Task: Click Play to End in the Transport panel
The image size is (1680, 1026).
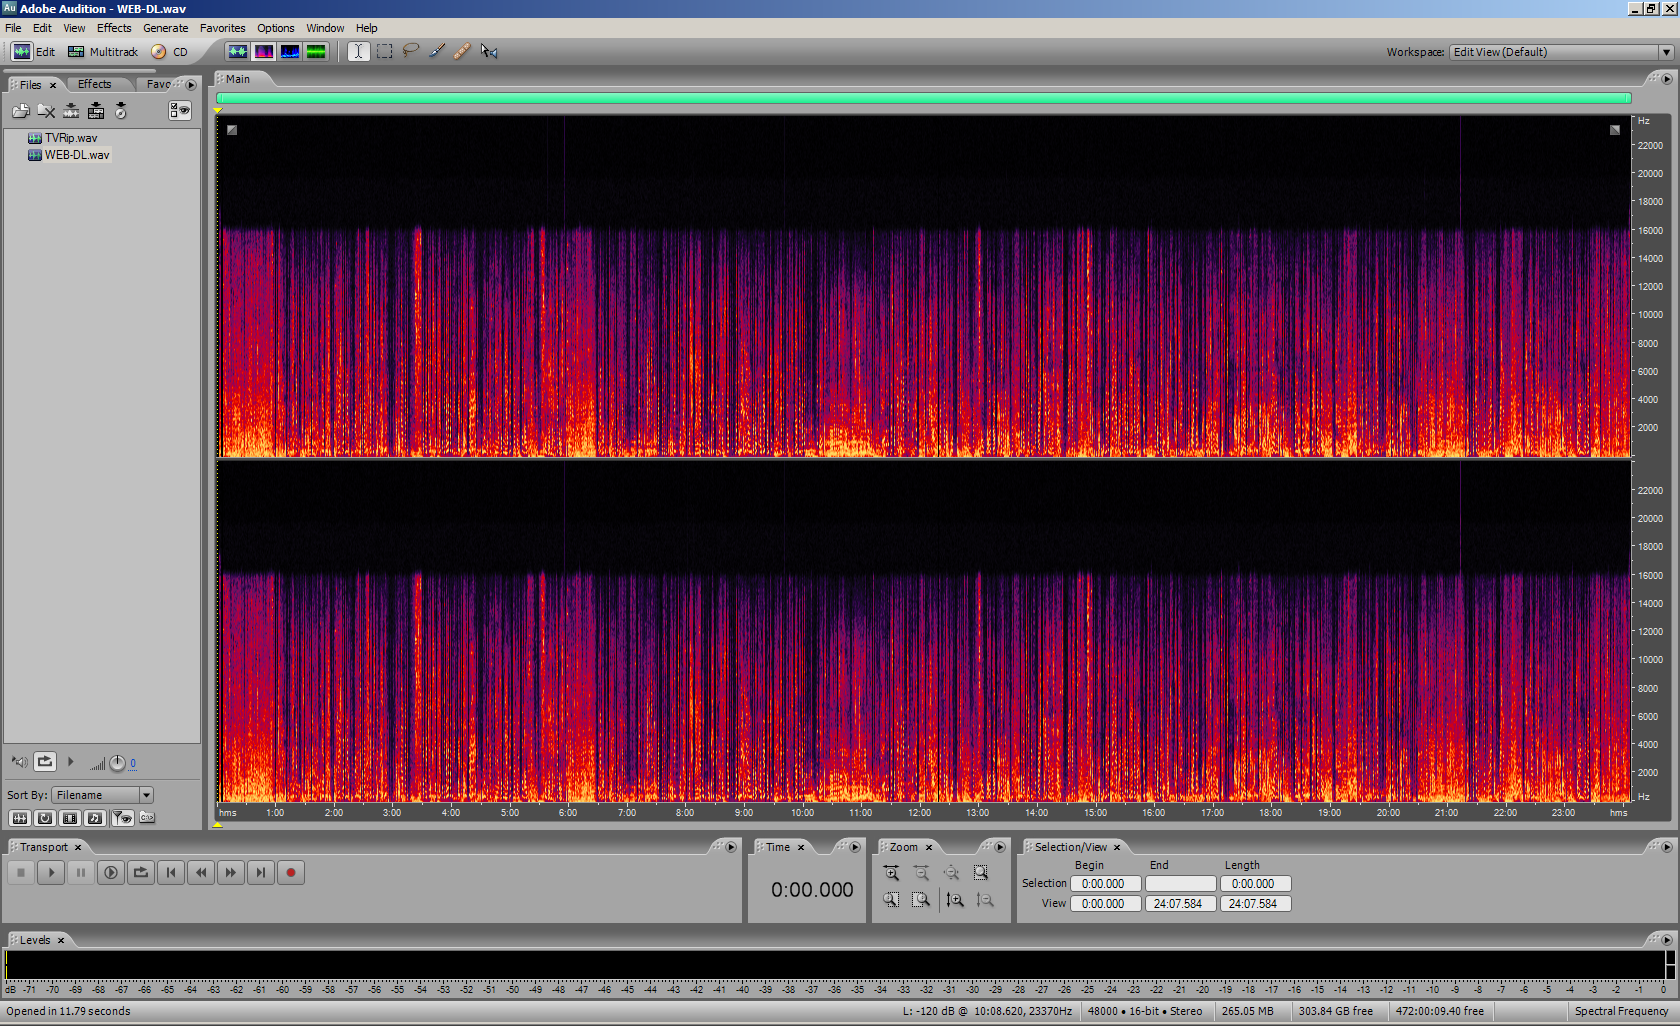Action: [111, 873]
